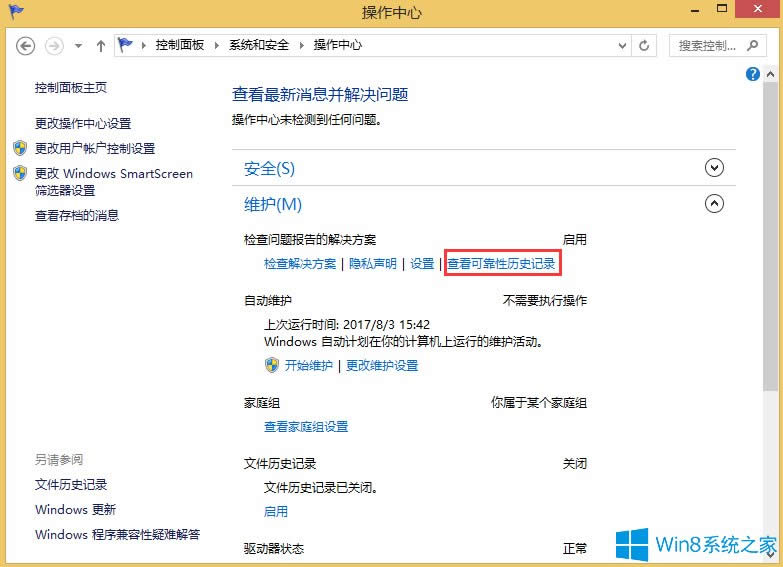The height and width of the screenshot is (567, 783).
Task: Open the address bar history dropdown
Action: pos(619,46)
